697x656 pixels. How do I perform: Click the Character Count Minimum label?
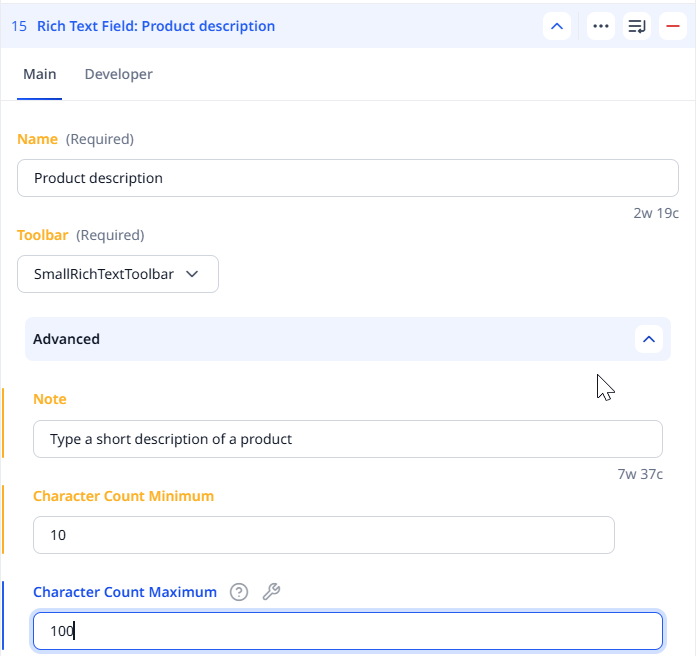(124, 496)
